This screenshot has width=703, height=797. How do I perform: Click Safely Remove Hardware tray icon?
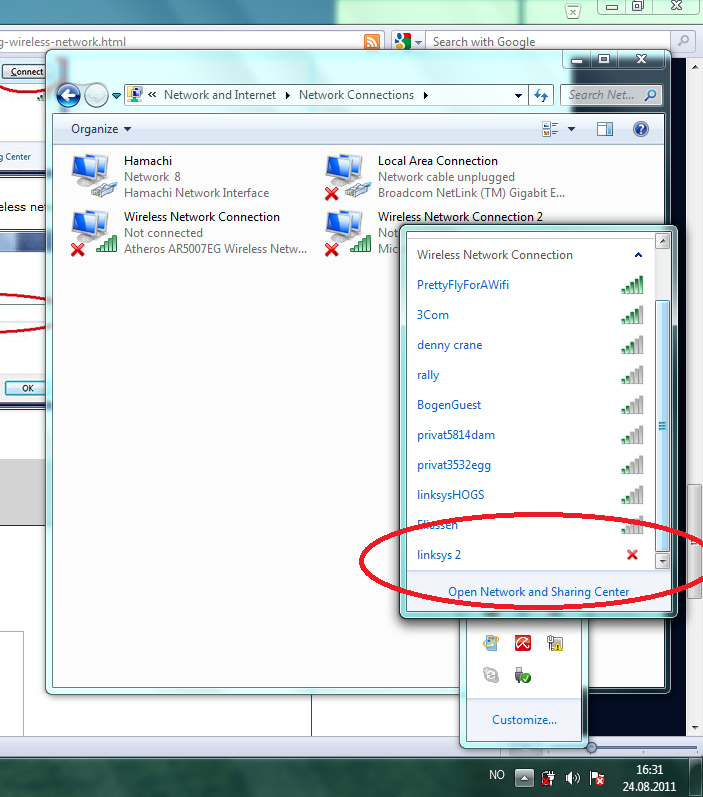pyautogui.click(x=523, y=676)
